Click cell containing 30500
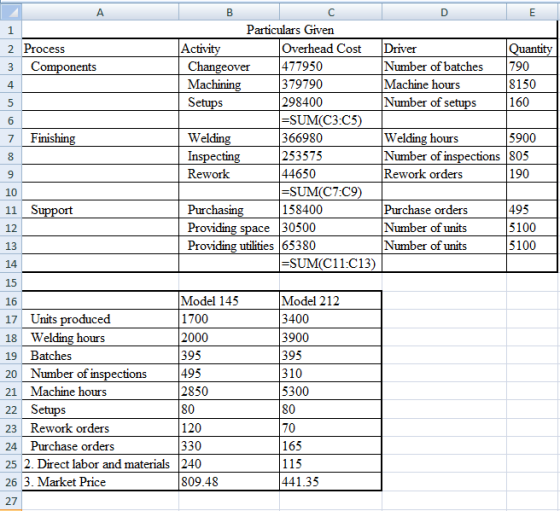The width and height of the screenshot is (560, 511). tap(331, 227)
